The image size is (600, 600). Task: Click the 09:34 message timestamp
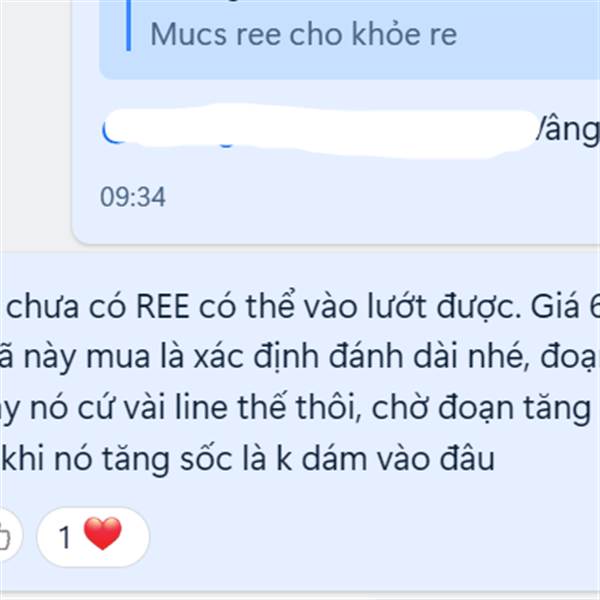[133, 197]
